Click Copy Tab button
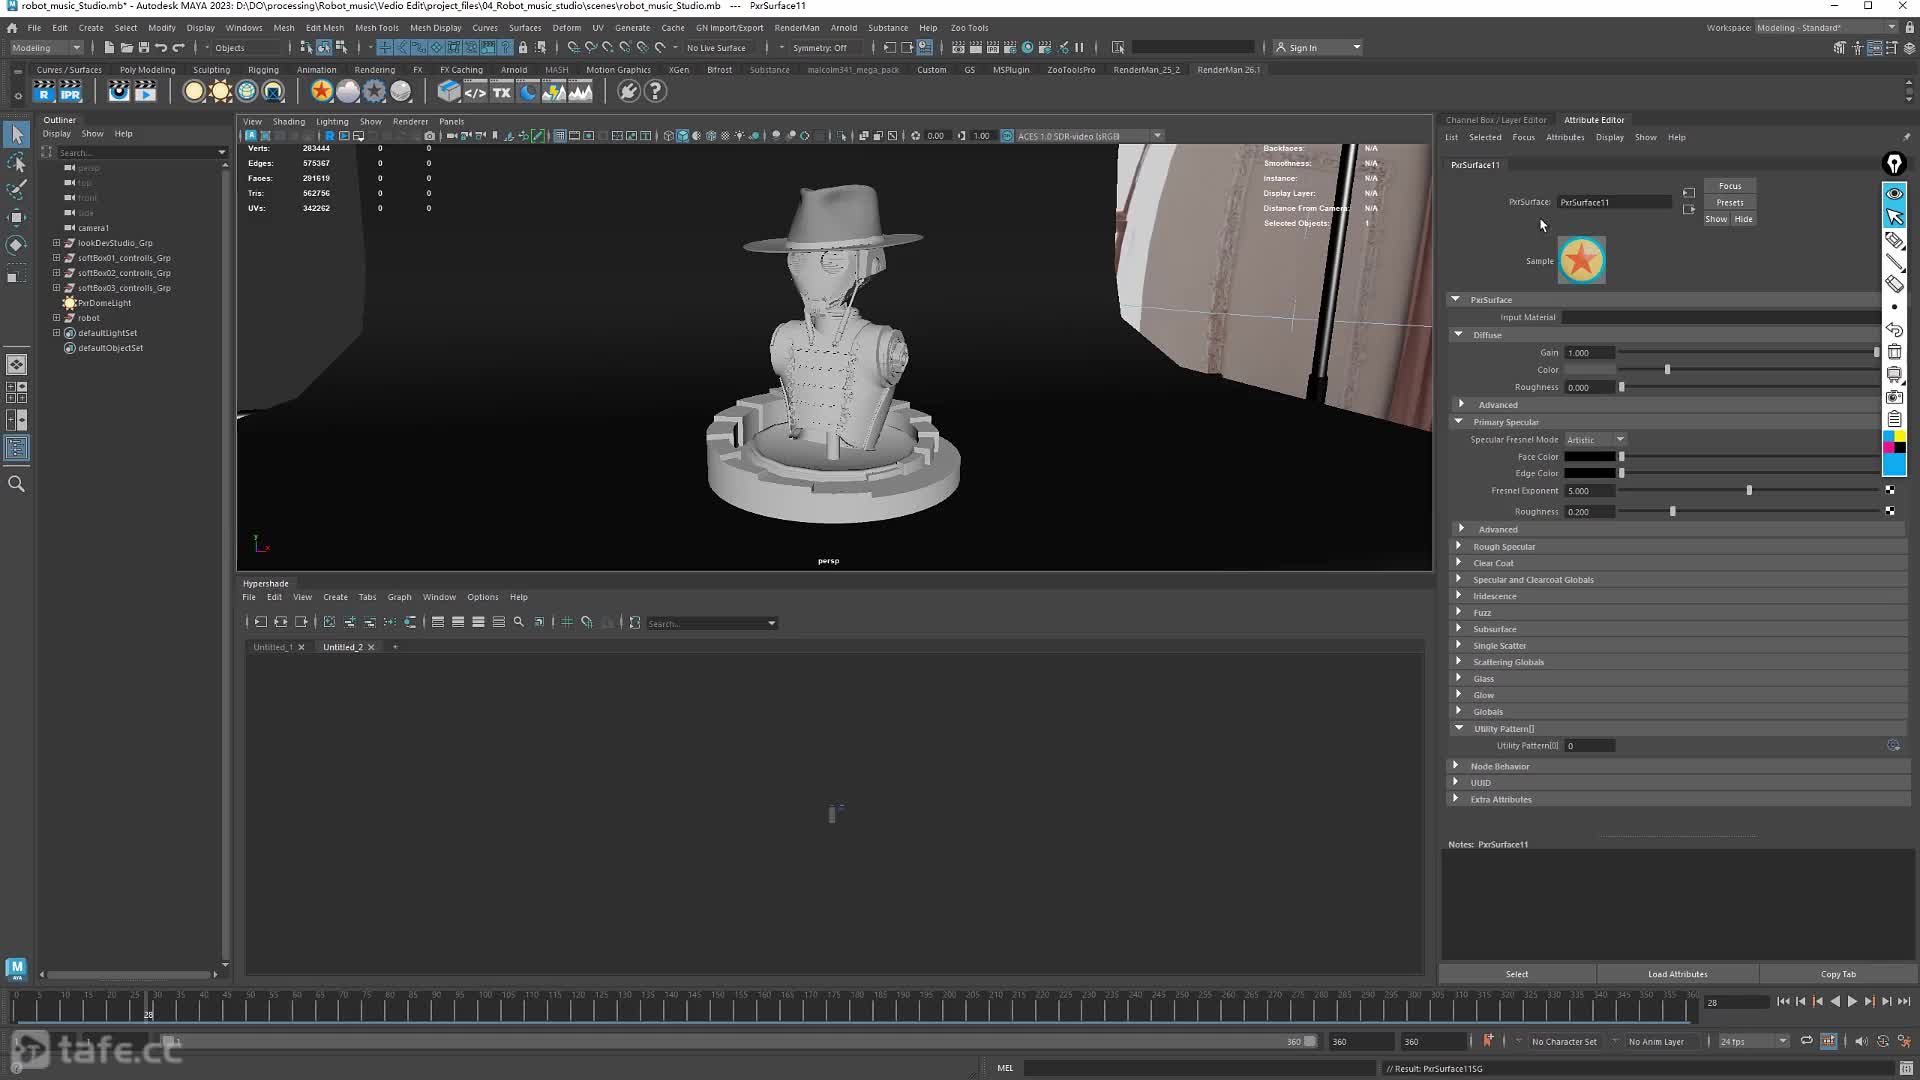This screenshot has width=1920, height=1080. point(1838,974)
